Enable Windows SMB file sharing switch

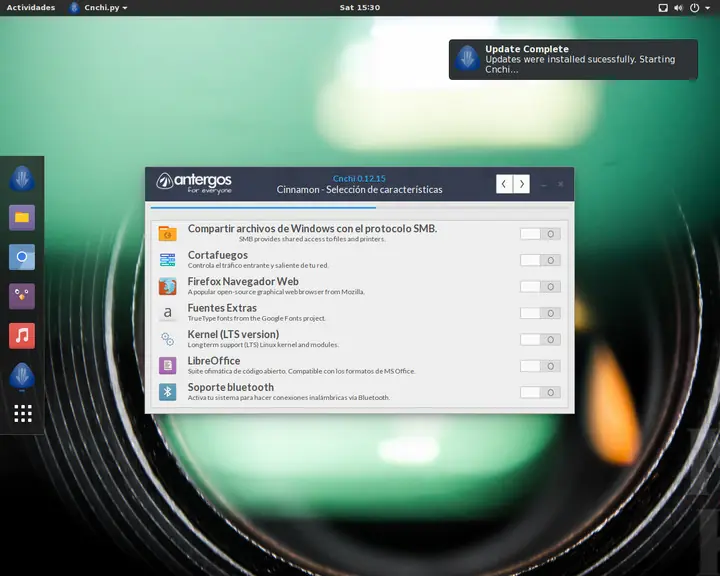[x=540, y=234]
